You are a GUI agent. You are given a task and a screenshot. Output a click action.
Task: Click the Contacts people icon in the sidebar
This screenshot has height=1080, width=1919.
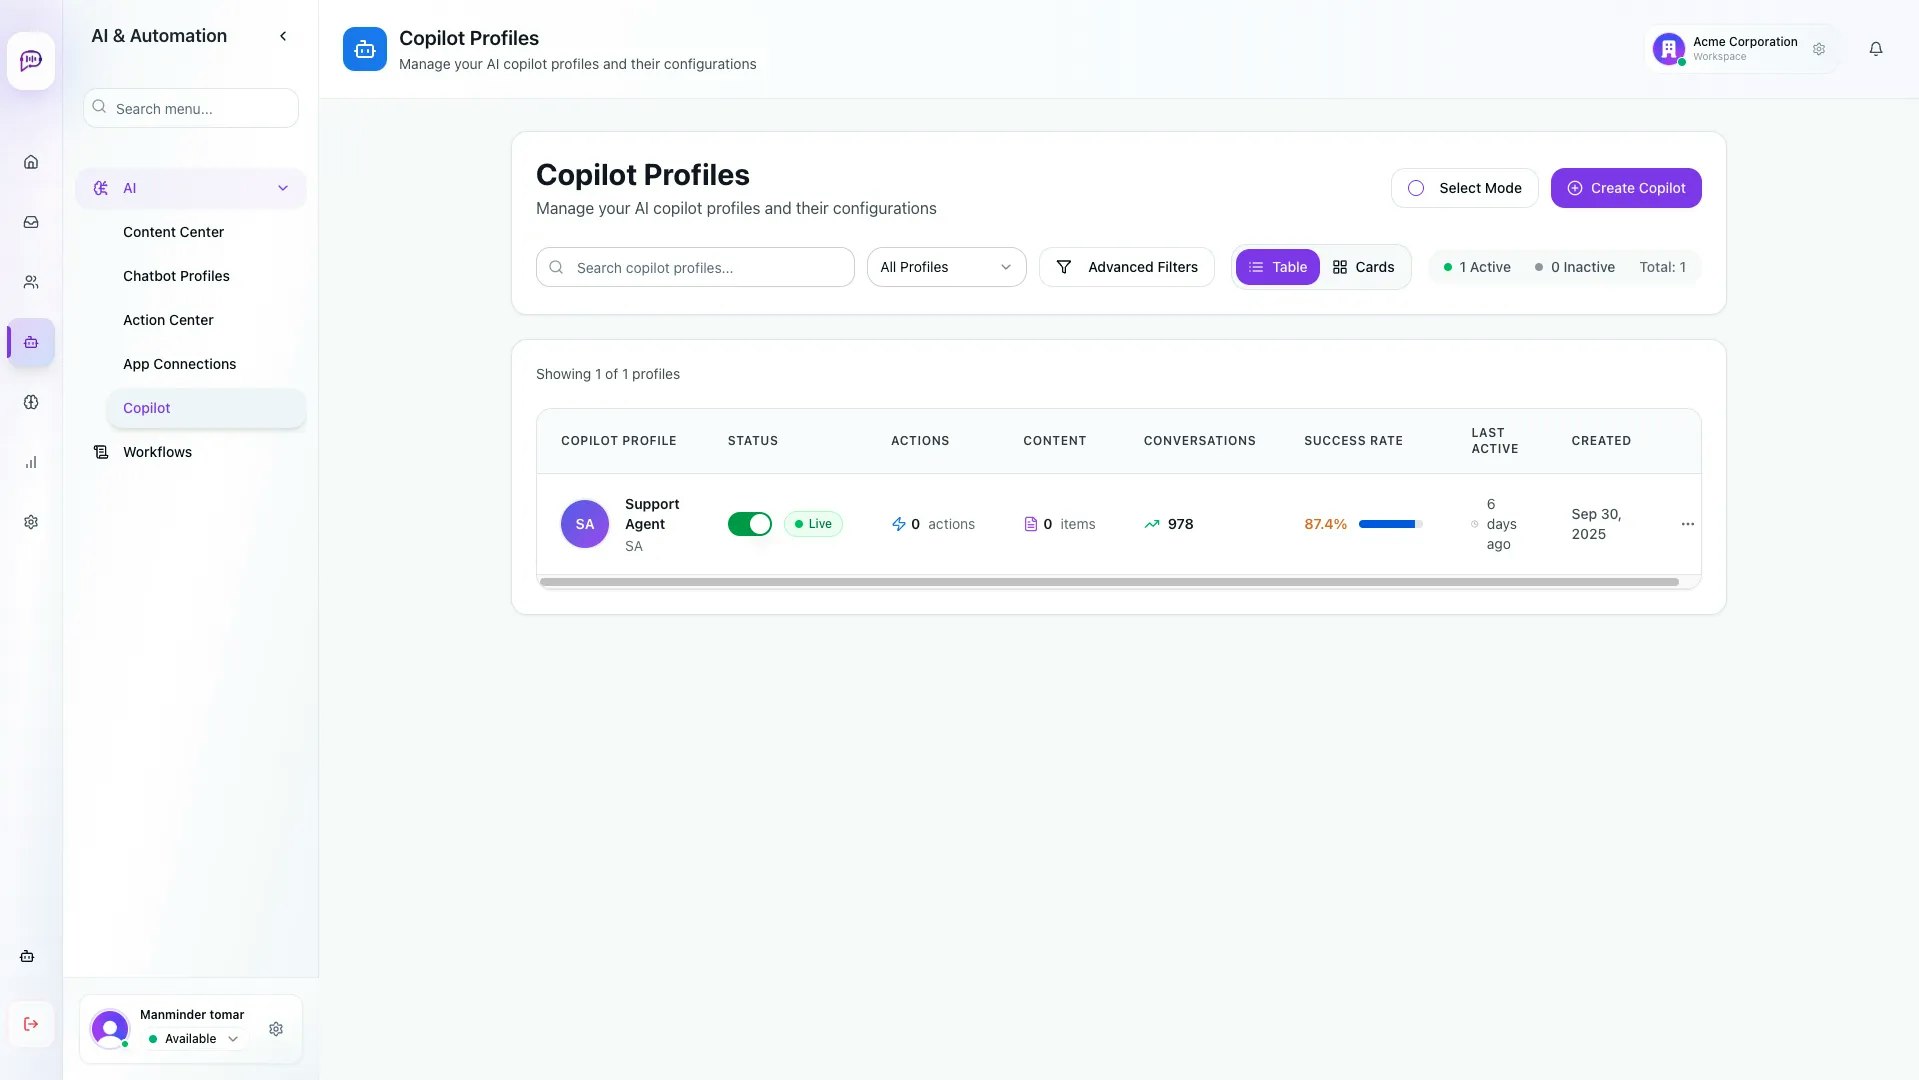click(31, 281)
